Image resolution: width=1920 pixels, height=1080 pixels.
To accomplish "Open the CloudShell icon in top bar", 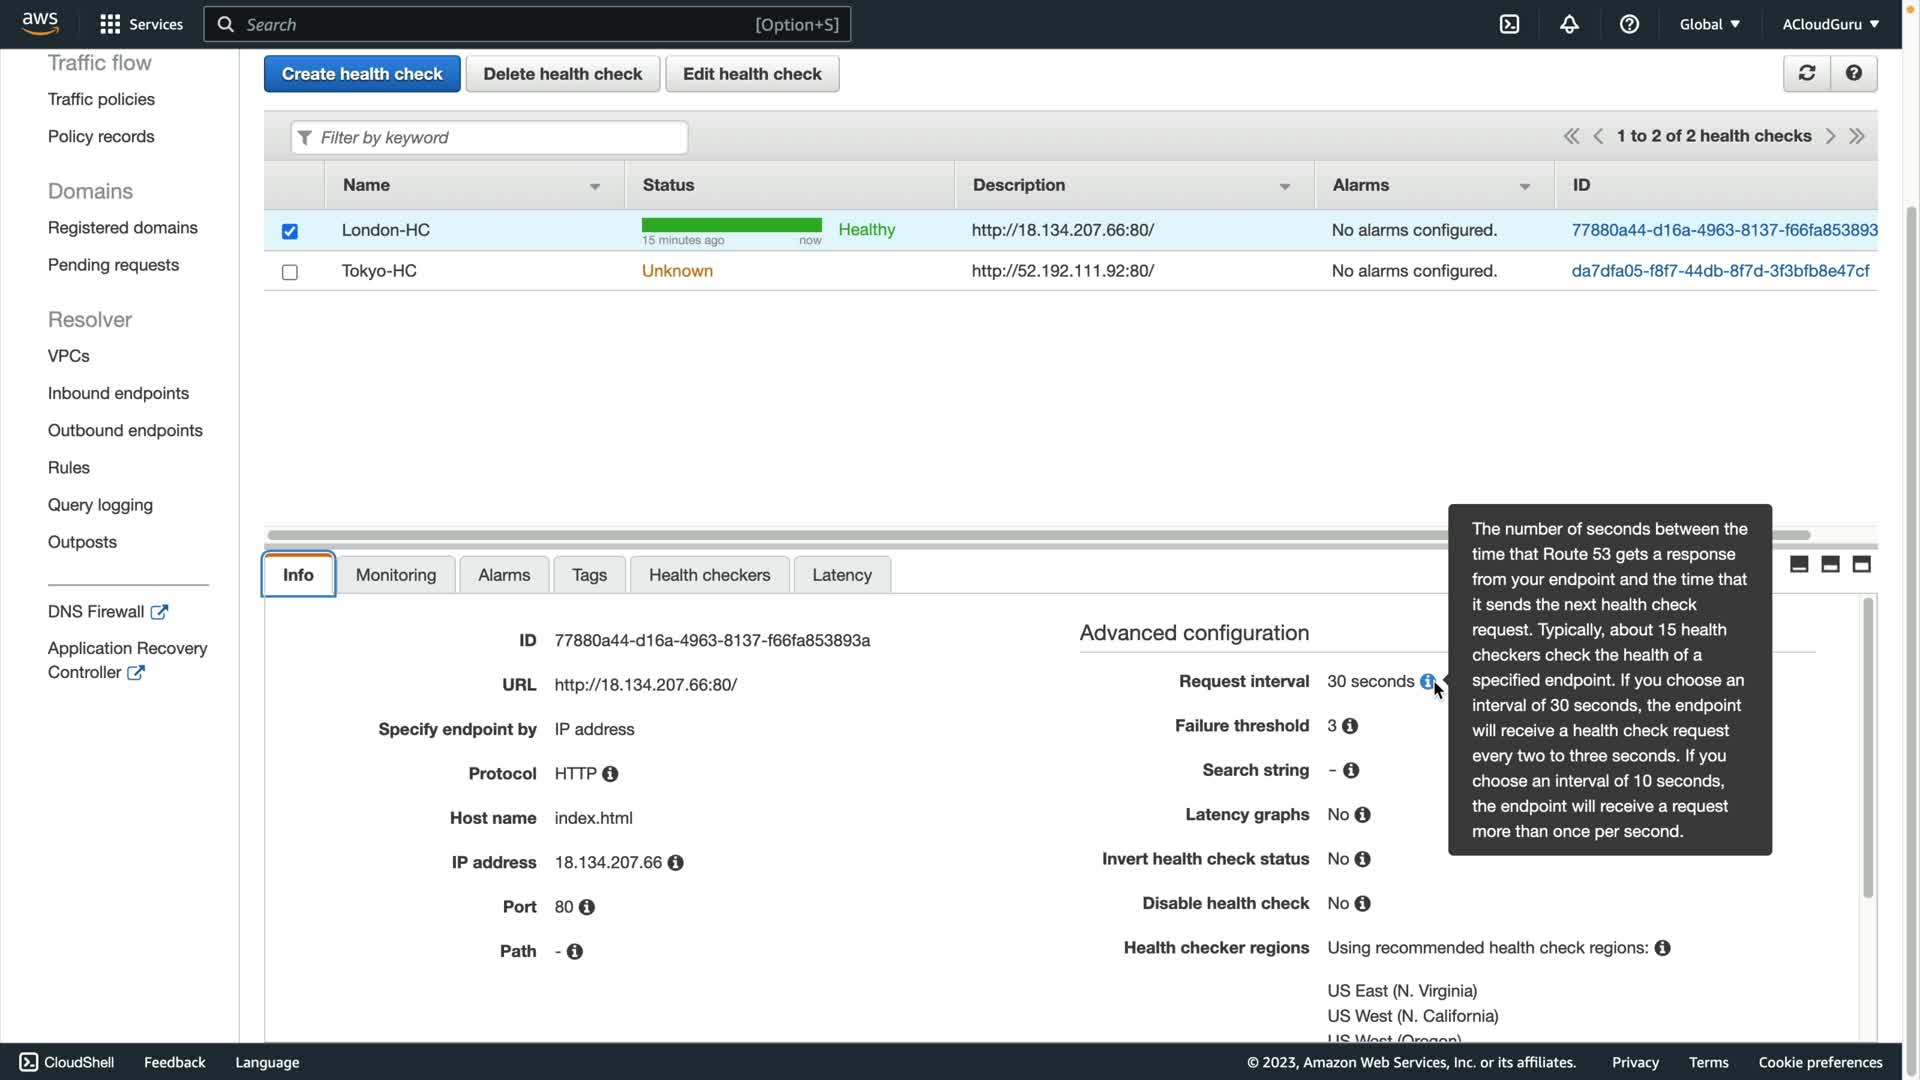I will 1509,24.
